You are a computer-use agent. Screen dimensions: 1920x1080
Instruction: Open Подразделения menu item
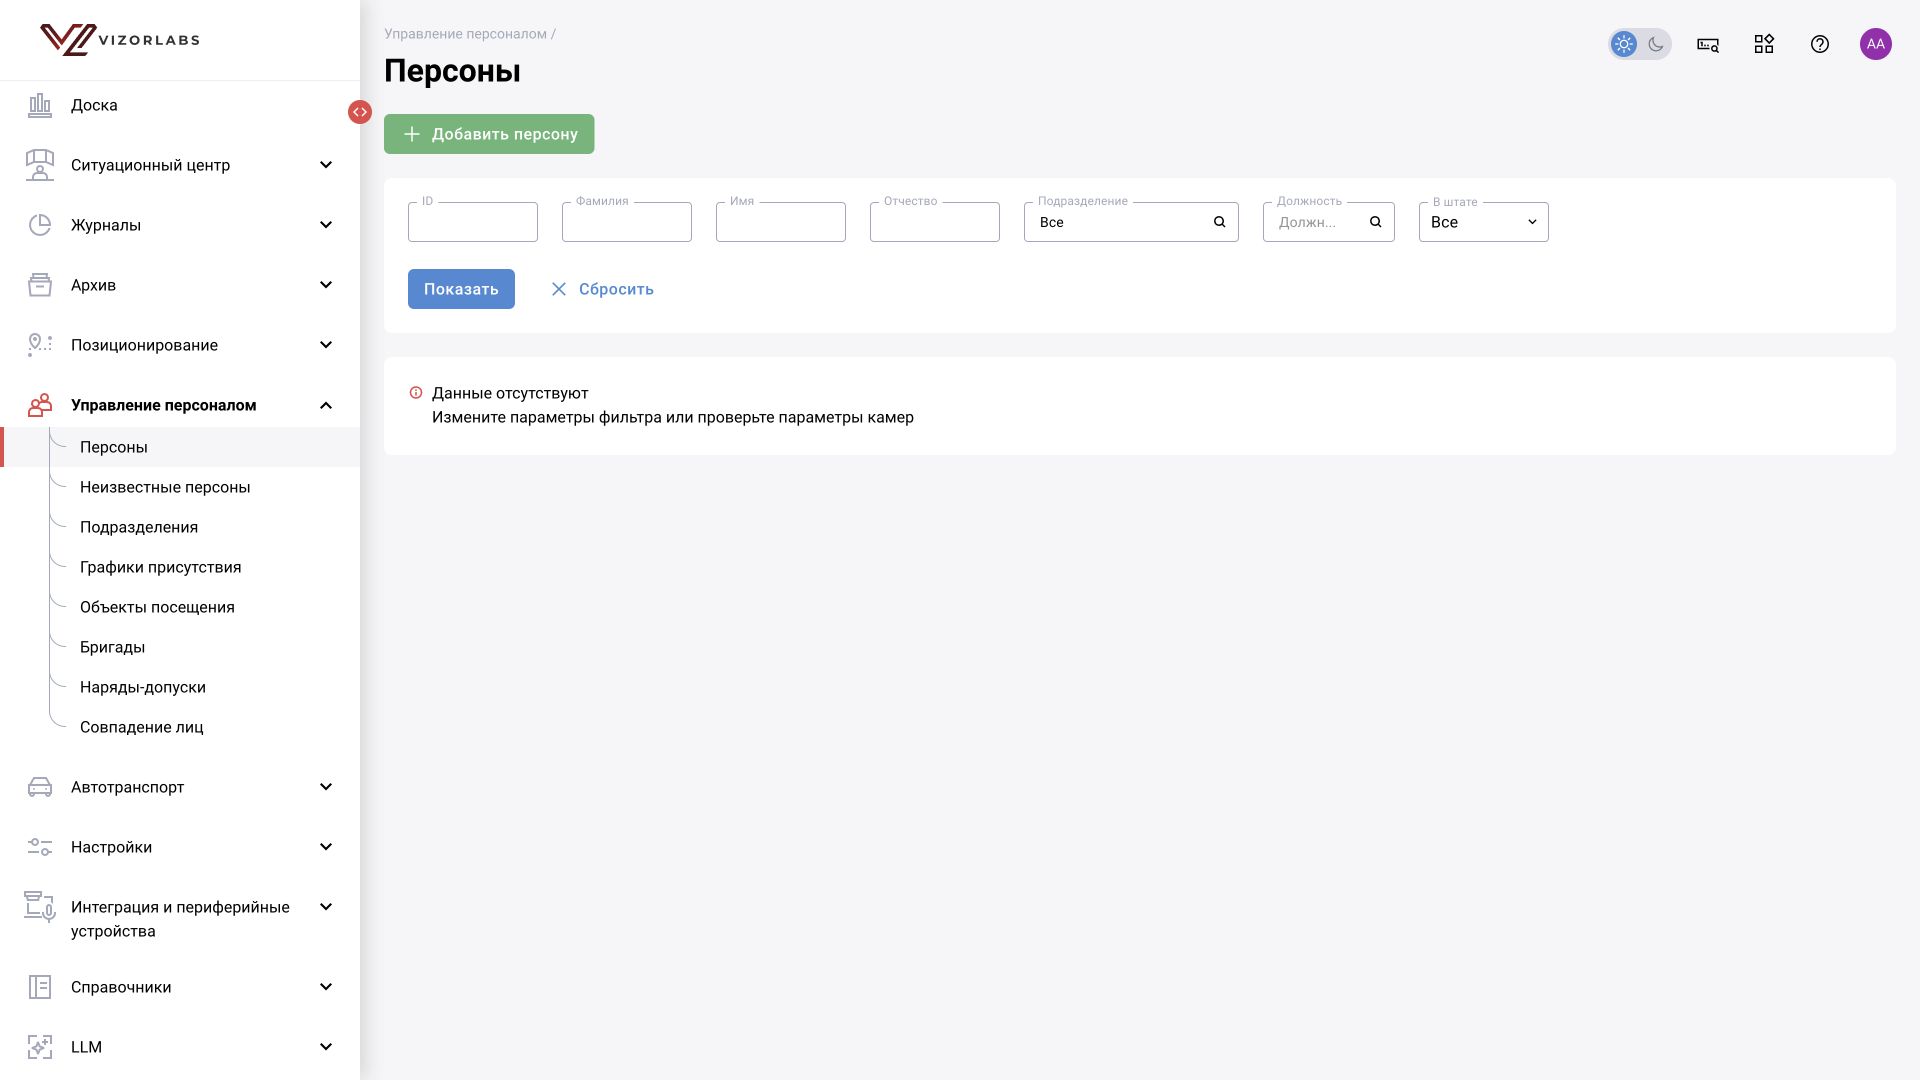[x=180, y=527]
